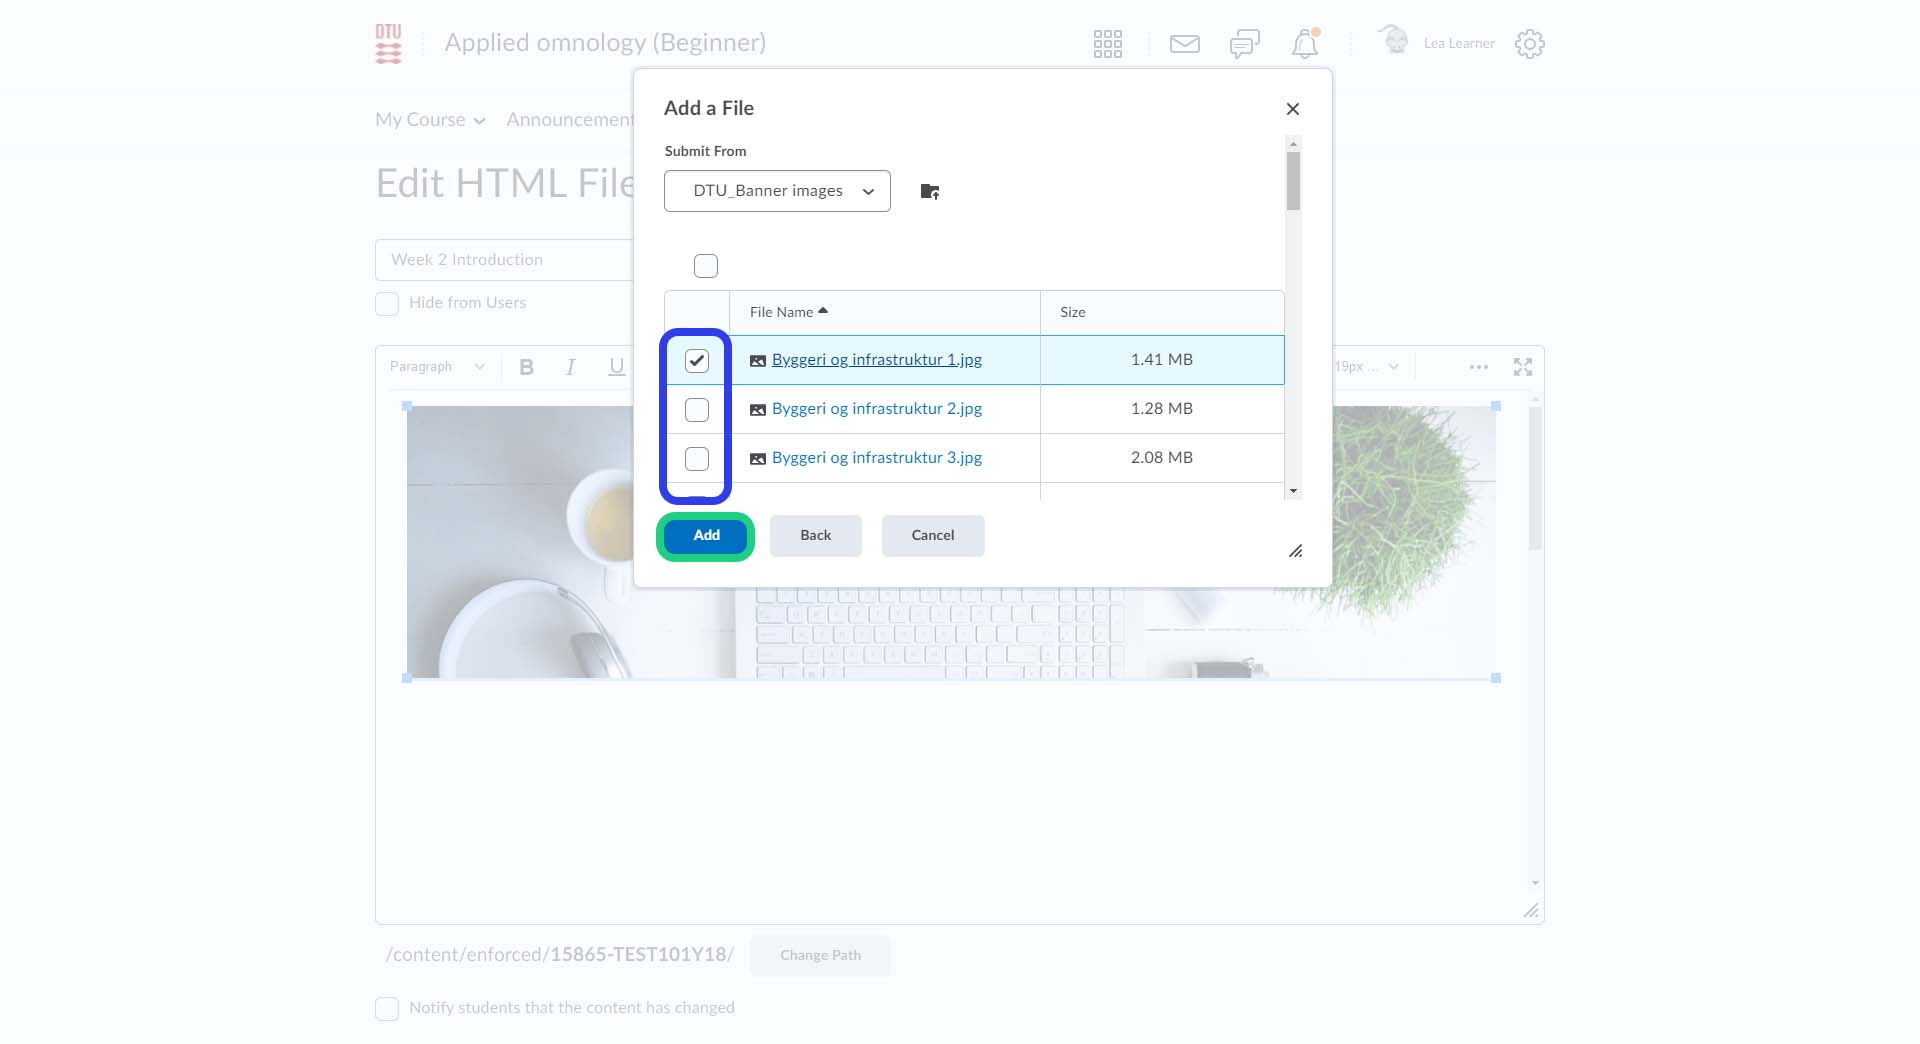Open the Paragraph format dropdown
Screen dimensions: 1920x1044
437,367
